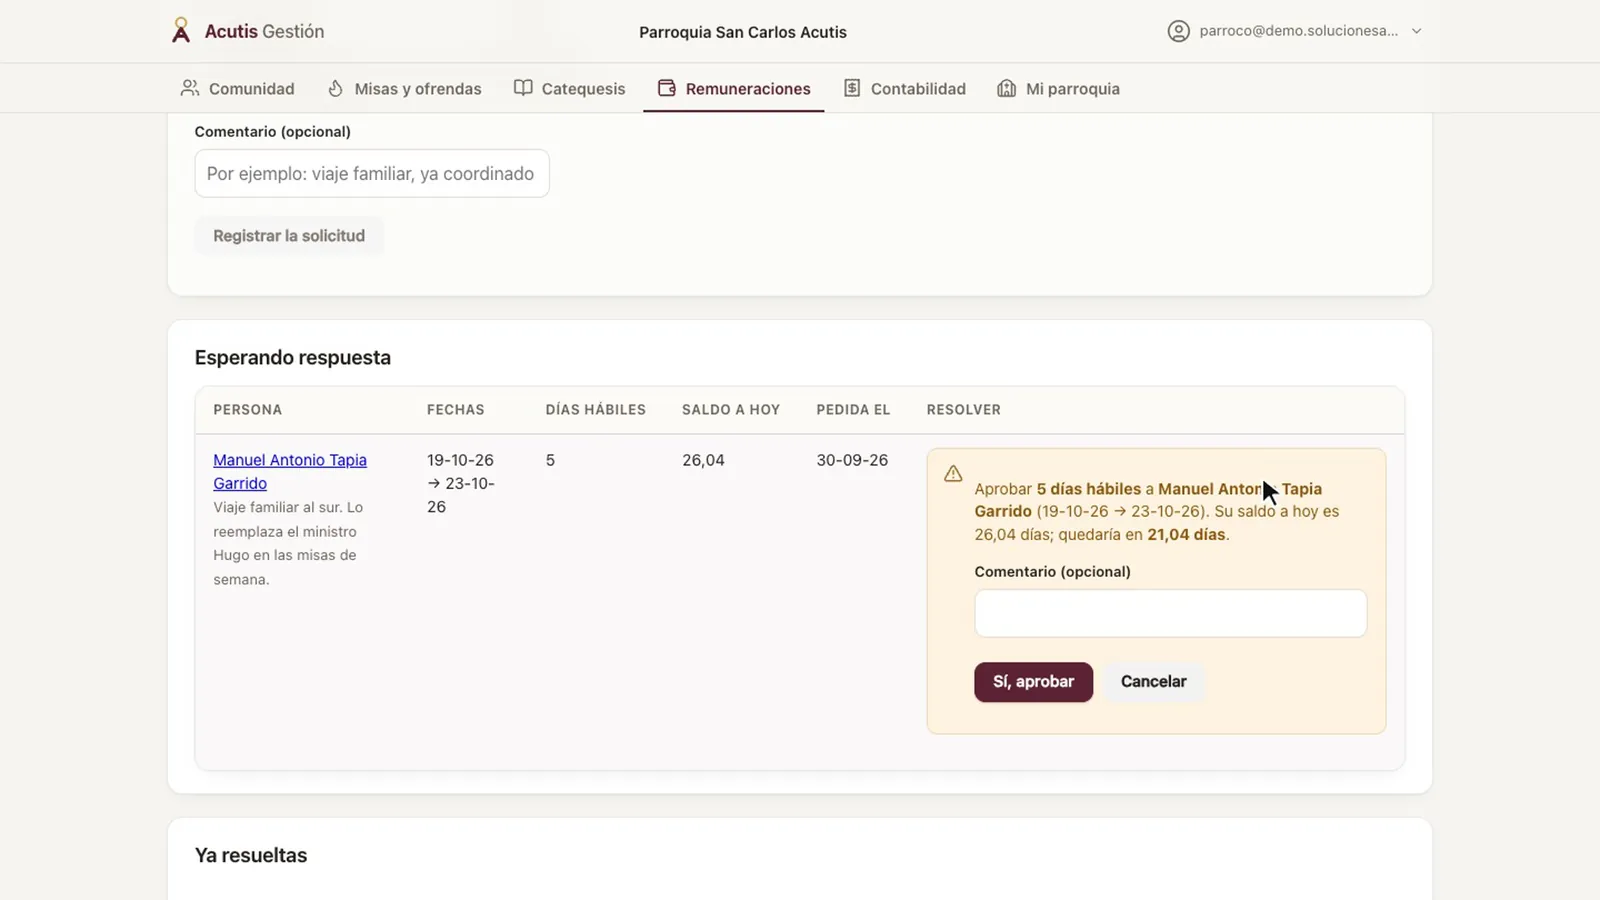Confirm with the Sí, aprobar button
This screenshot has height=900, width=1600.
(1033, 682)
